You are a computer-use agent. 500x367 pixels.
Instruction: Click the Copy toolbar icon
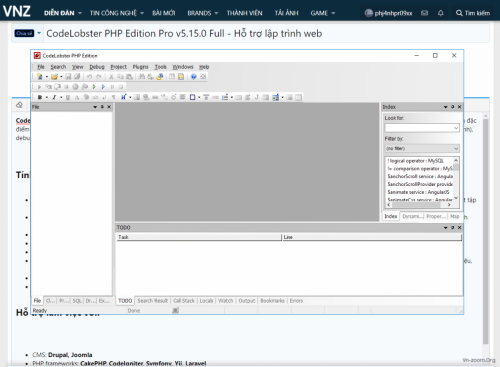coord(120,77)
